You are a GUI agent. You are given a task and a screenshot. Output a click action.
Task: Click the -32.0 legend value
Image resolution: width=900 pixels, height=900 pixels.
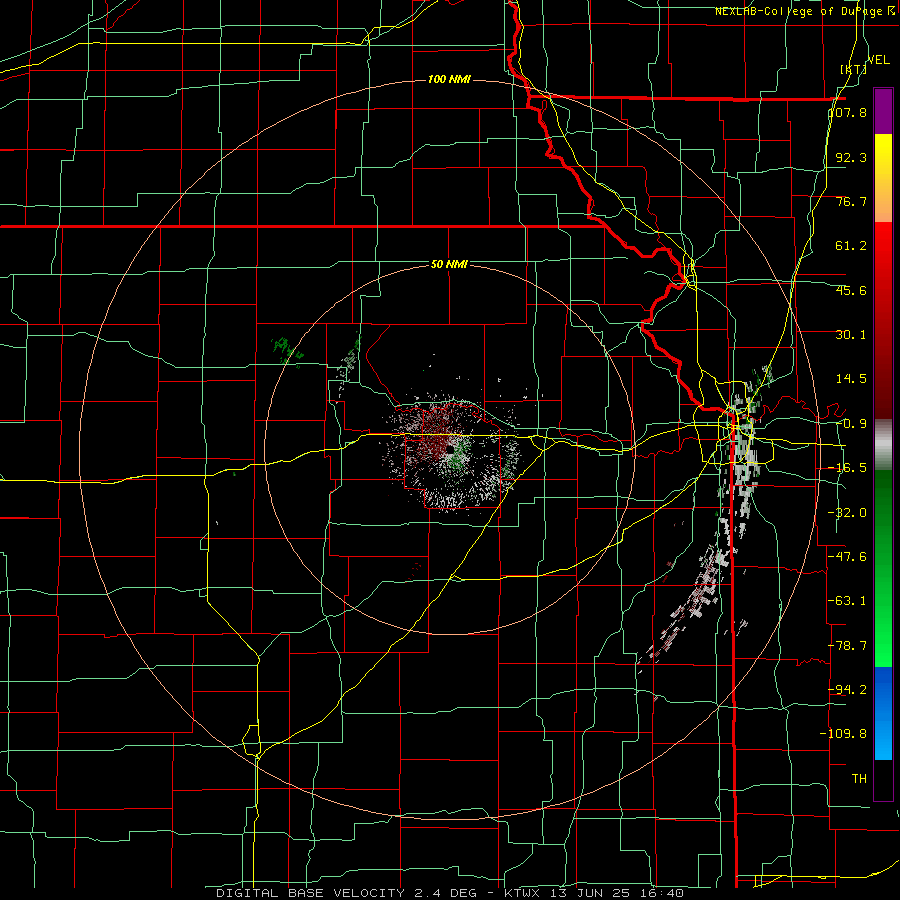pyautogui.click(x=847, y=513)
